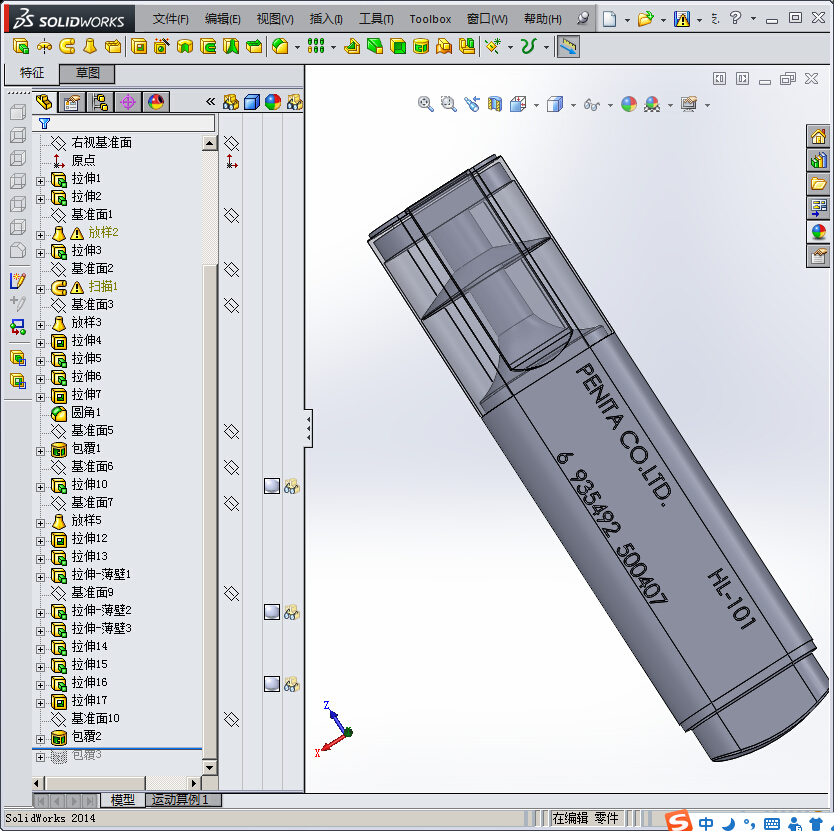Select the Lofted Boss/Base tool
The height and width of the screenshot is (831, 834).
(90, 47)
